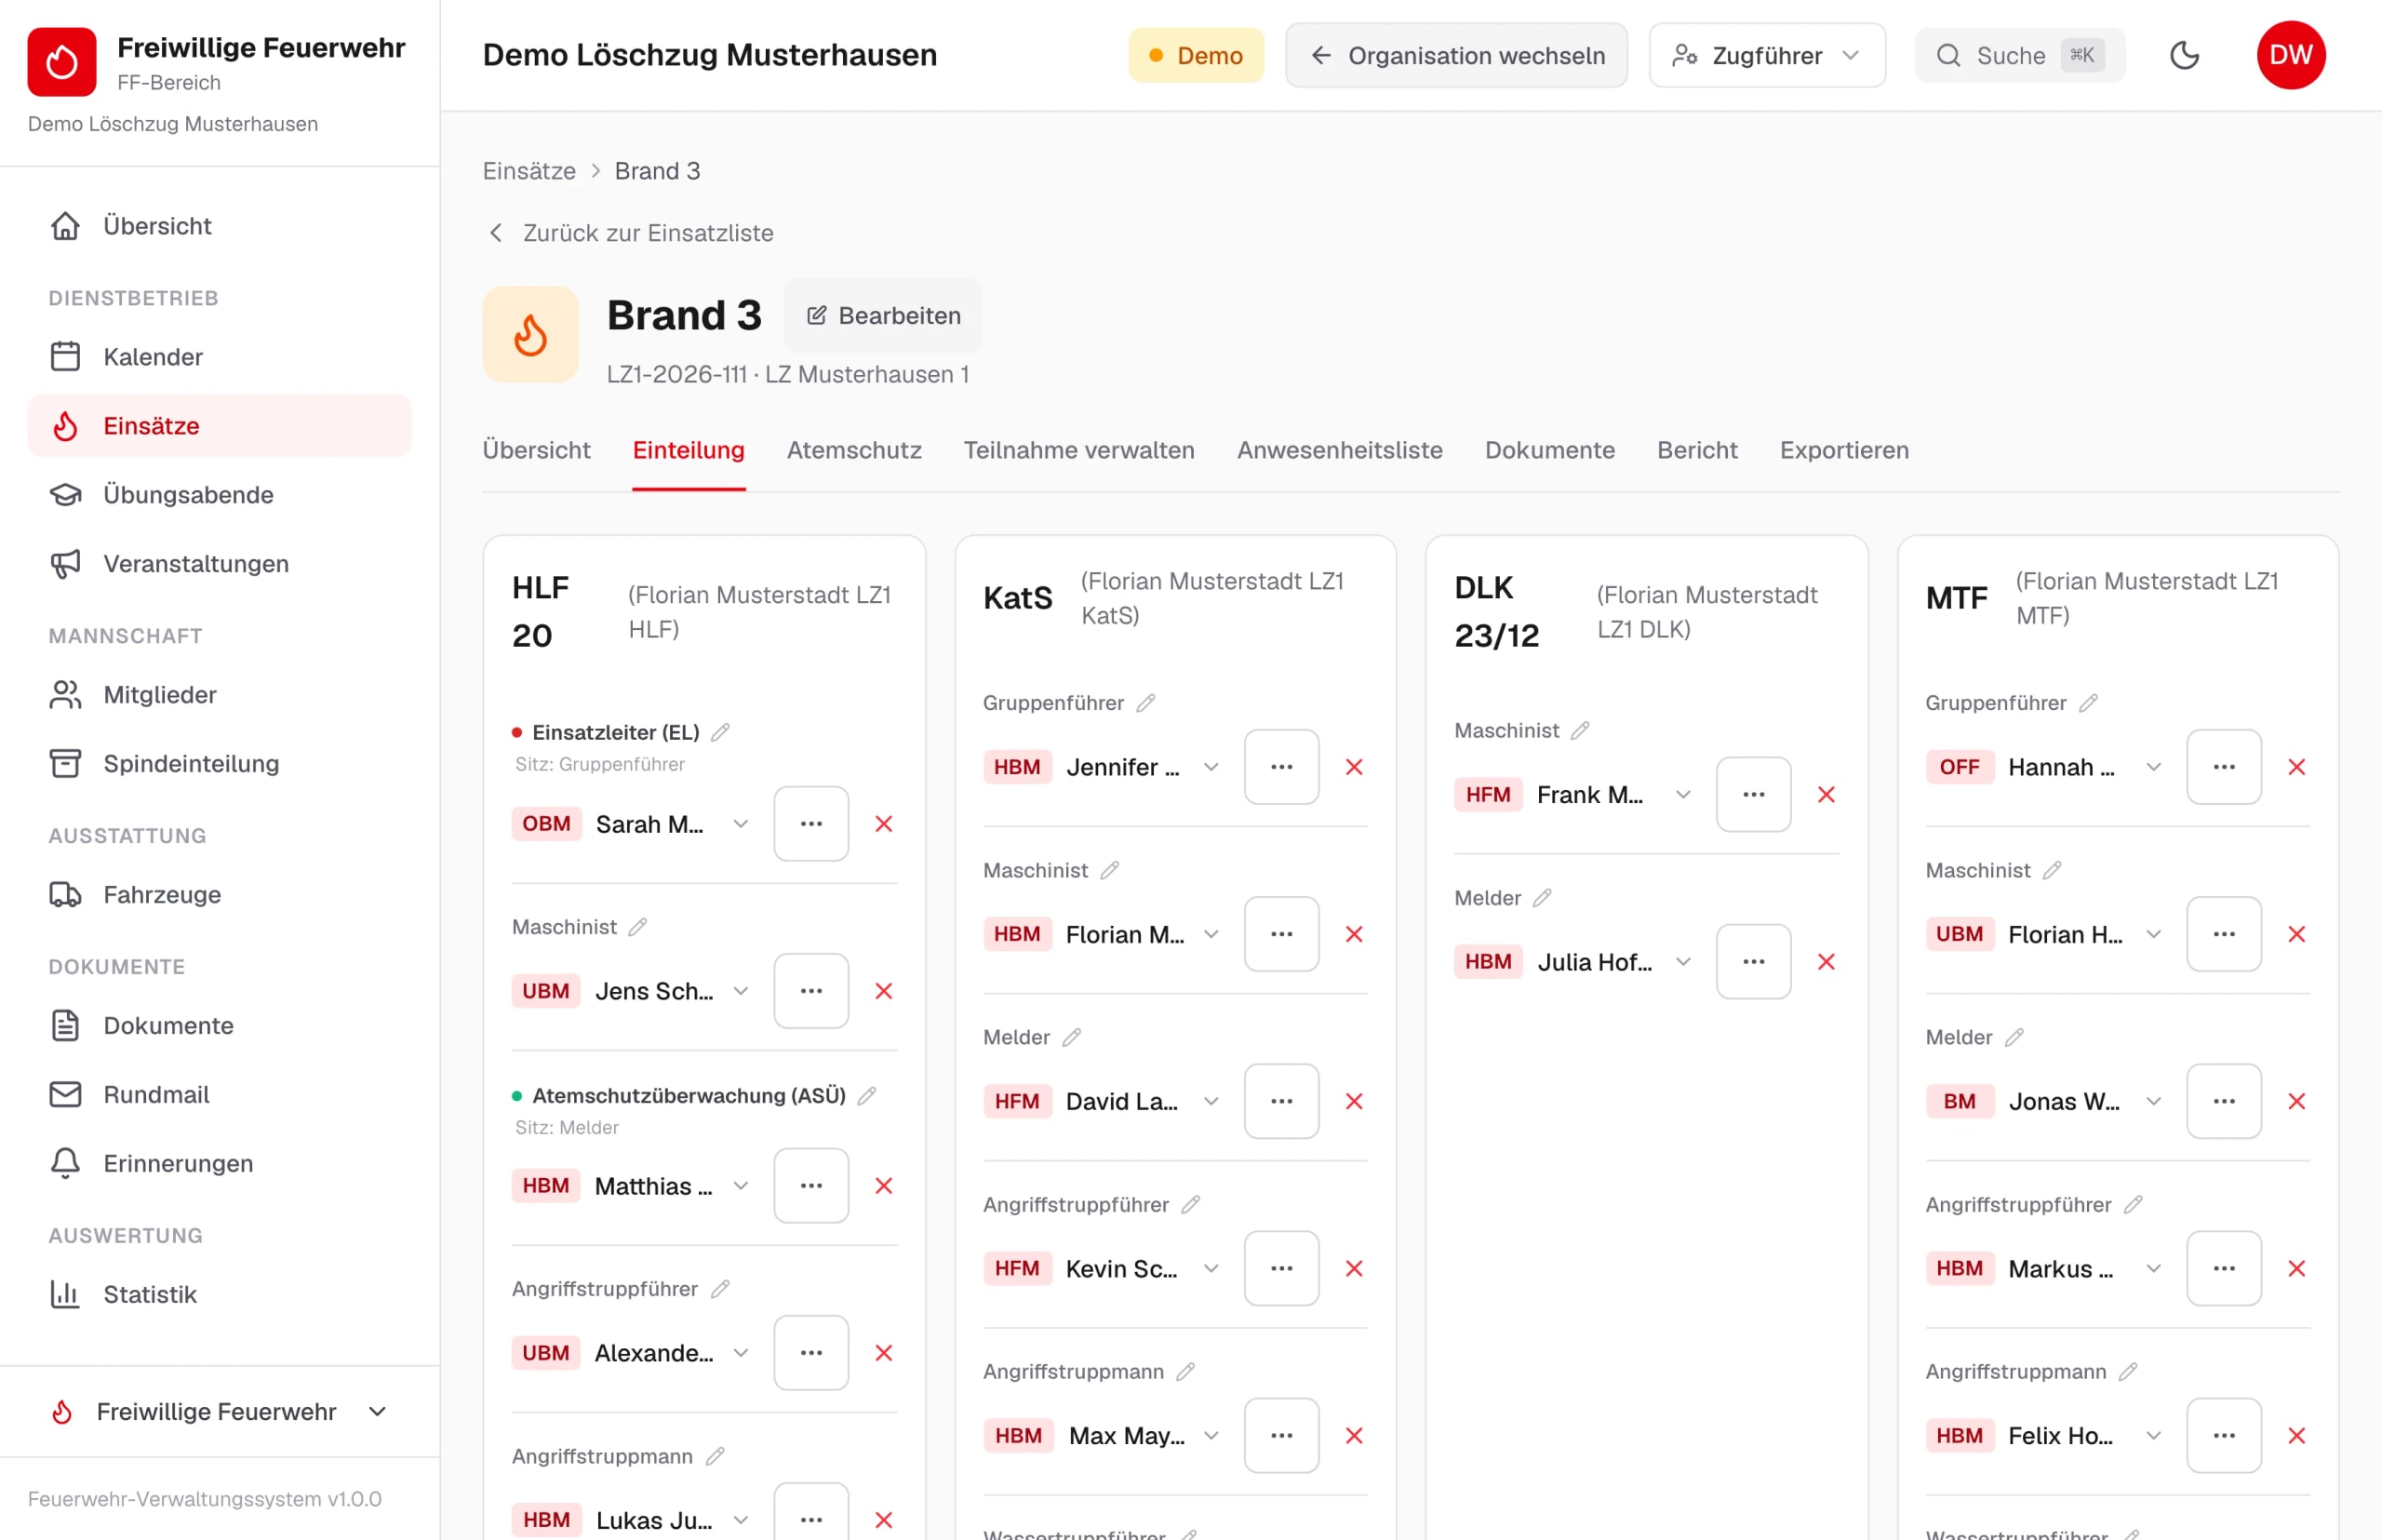This screenshot has height=1540, width=2382.
Task: Edit the HLF 20 Maschinist role pencil
Action: pyautogui.click(x=638, y=927)
